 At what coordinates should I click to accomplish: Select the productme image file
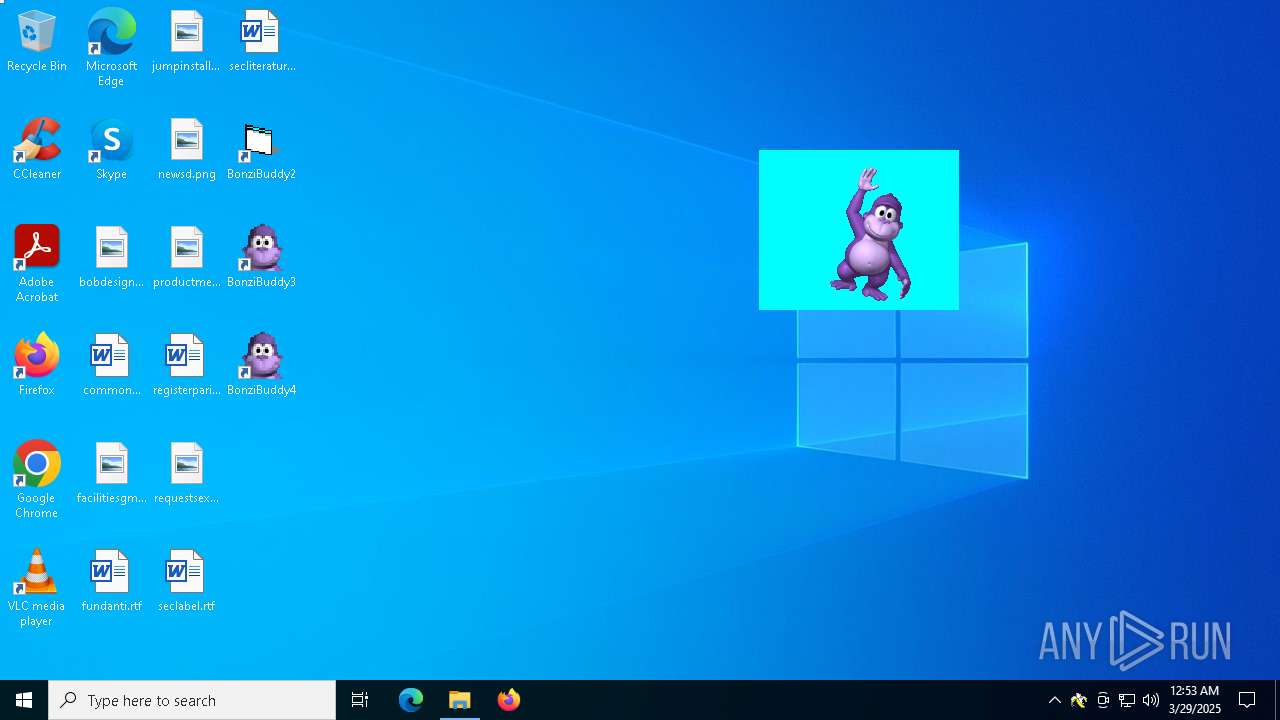[x=186, y=258]
